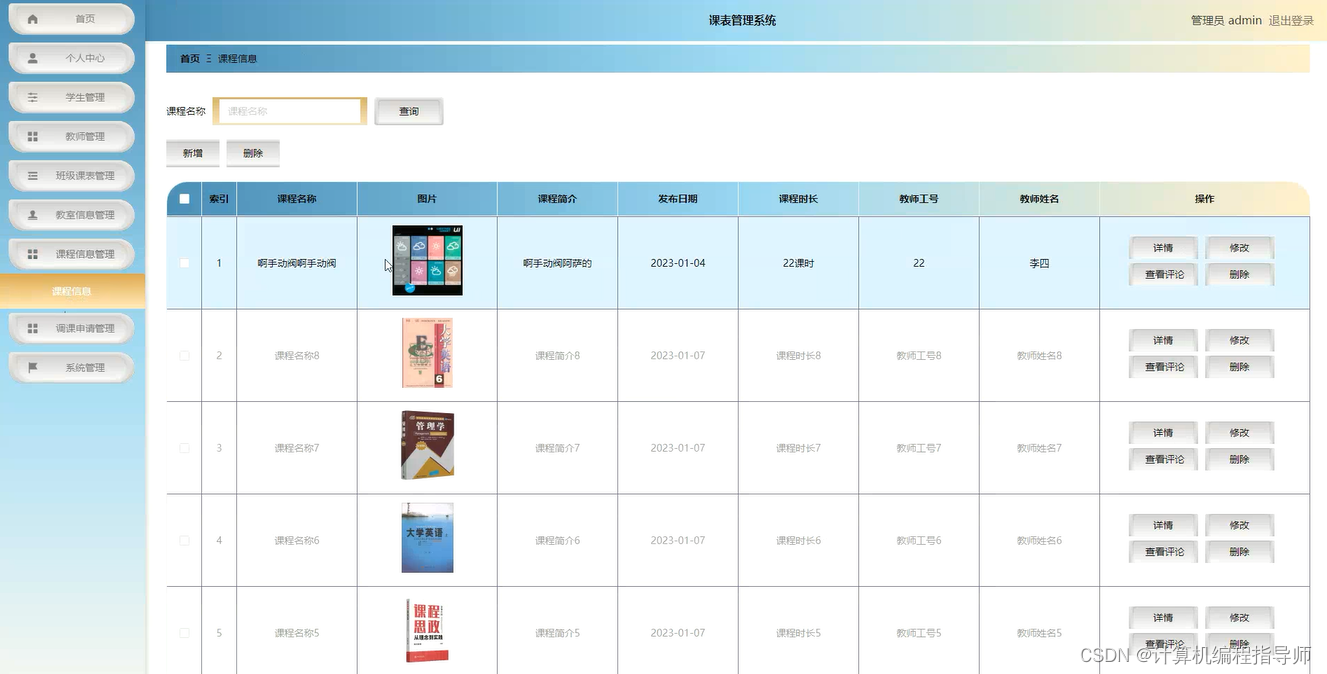
Task: Click the 发布日期 column header
Action: click(678, 199)
